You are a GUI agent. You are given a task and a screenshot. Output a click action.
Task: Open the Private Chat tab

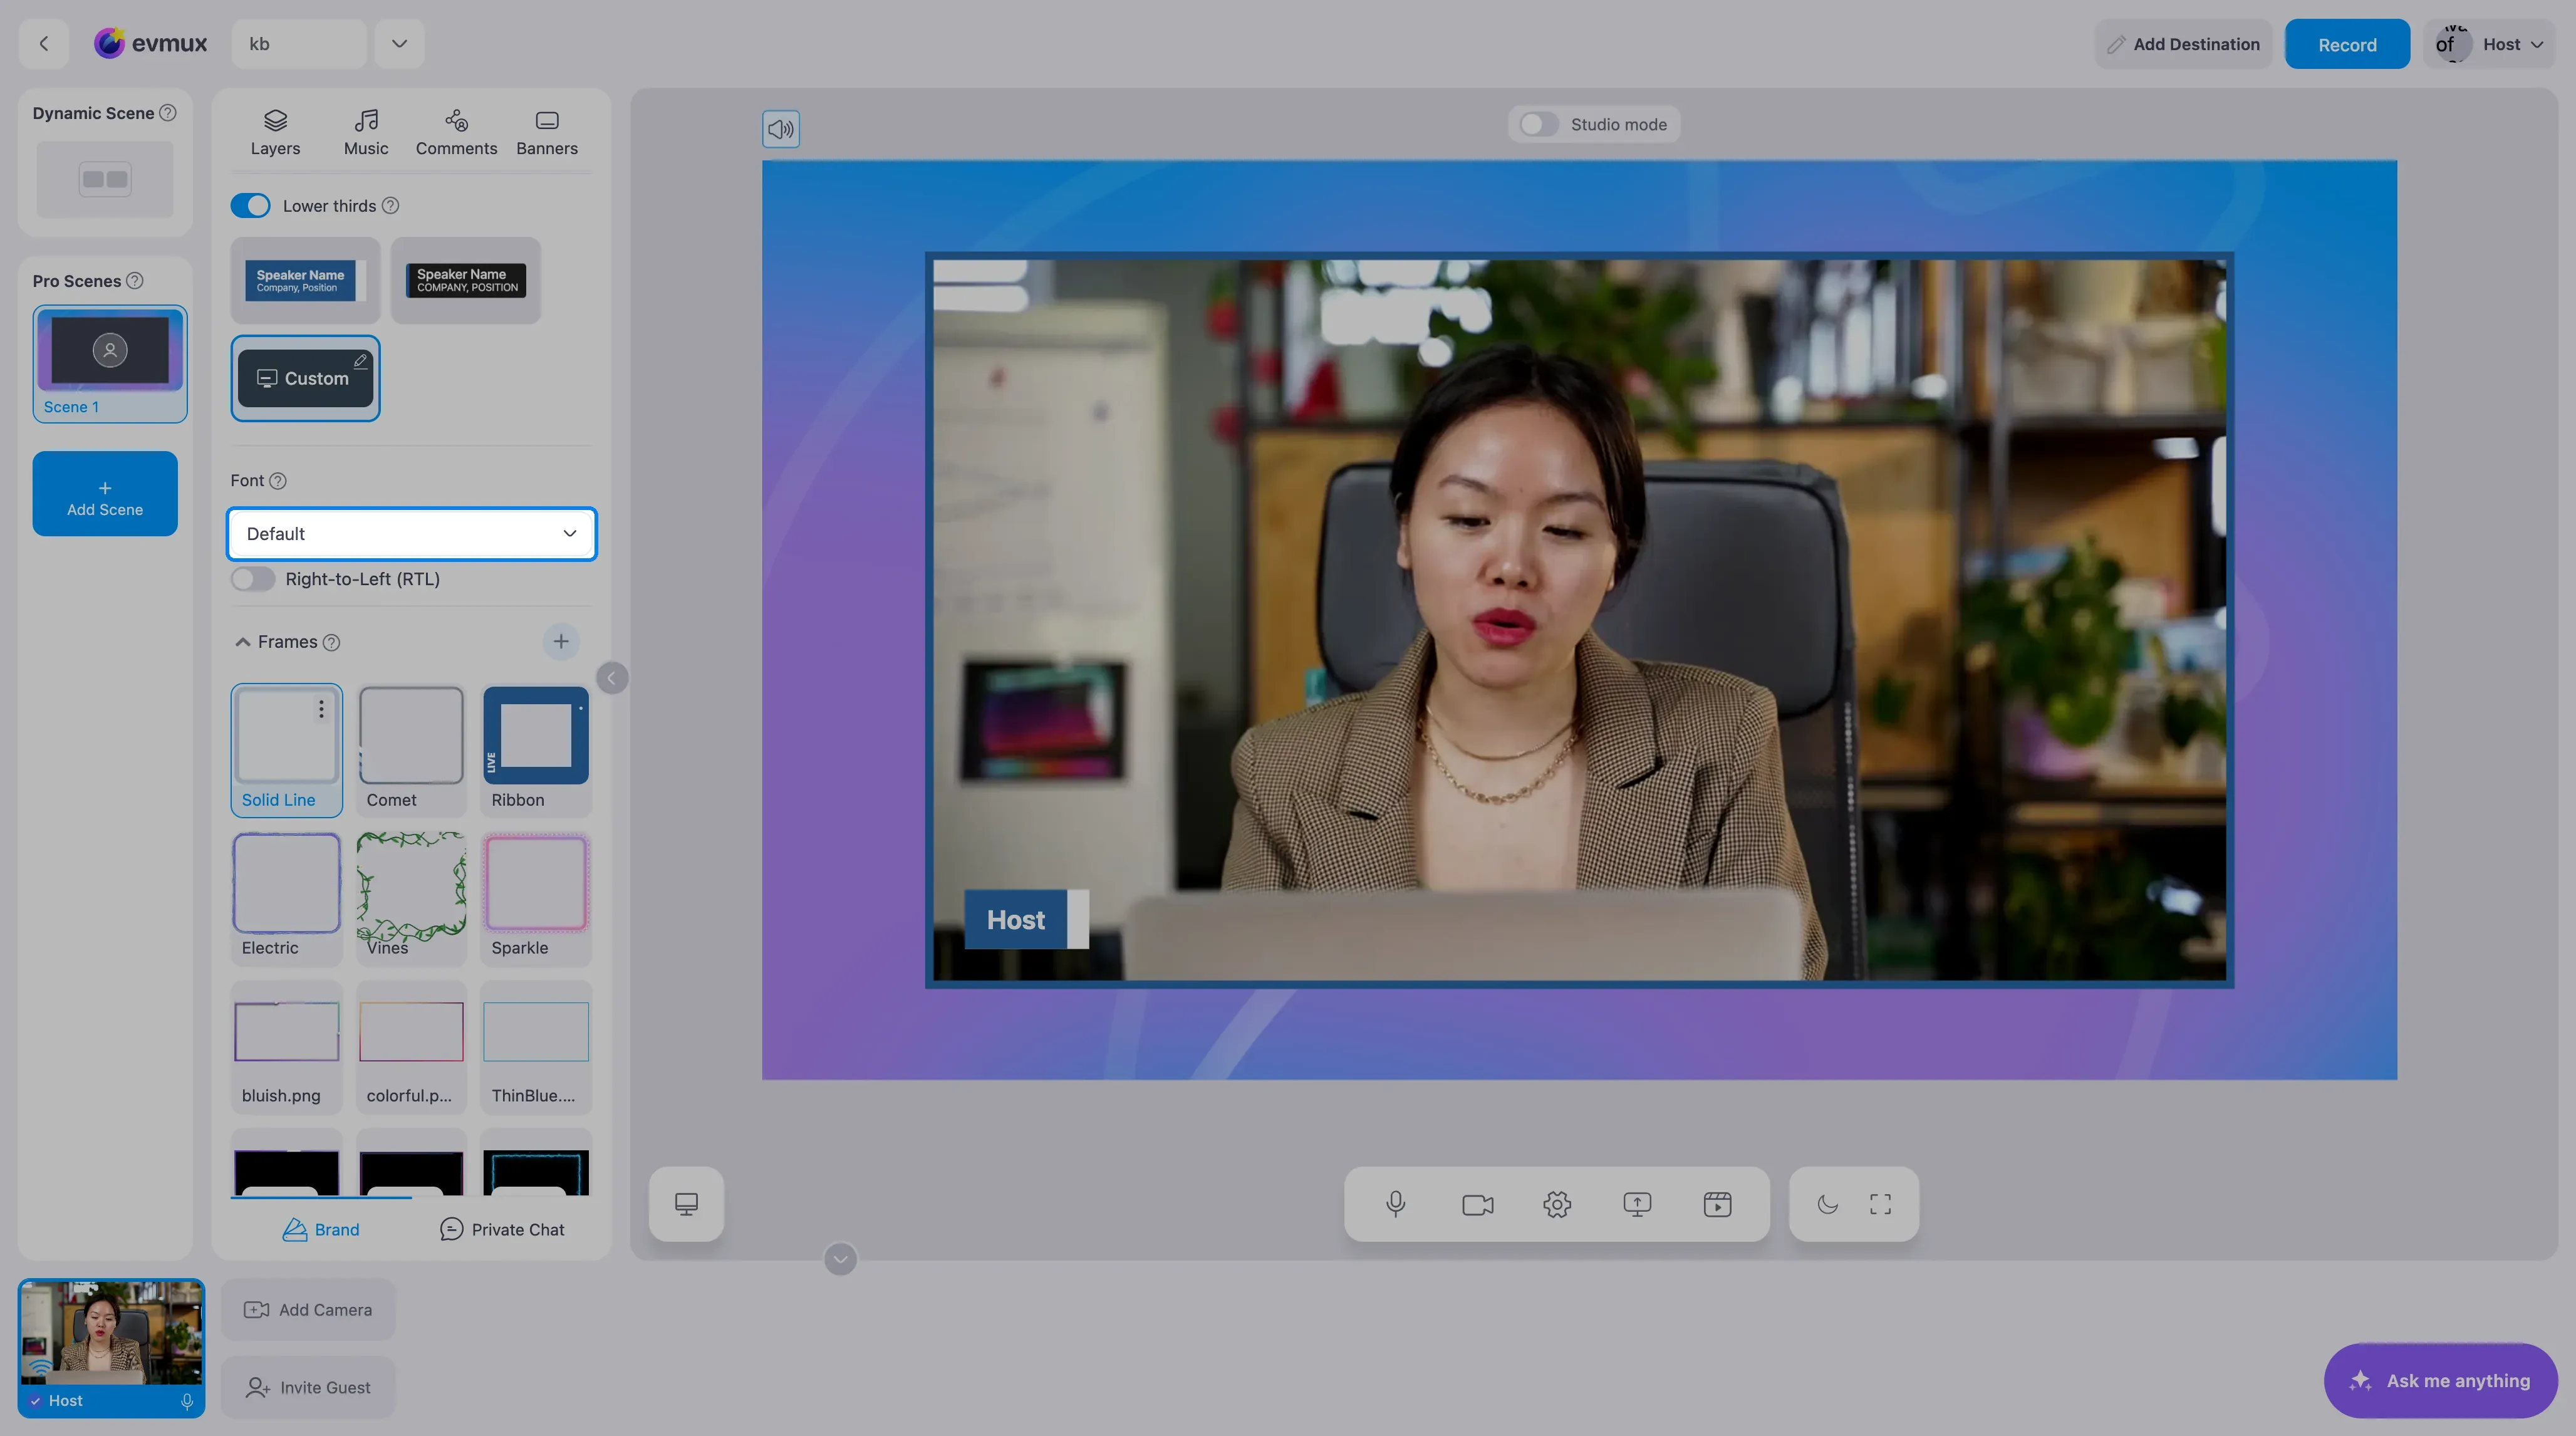click(x=502, y=1230)
